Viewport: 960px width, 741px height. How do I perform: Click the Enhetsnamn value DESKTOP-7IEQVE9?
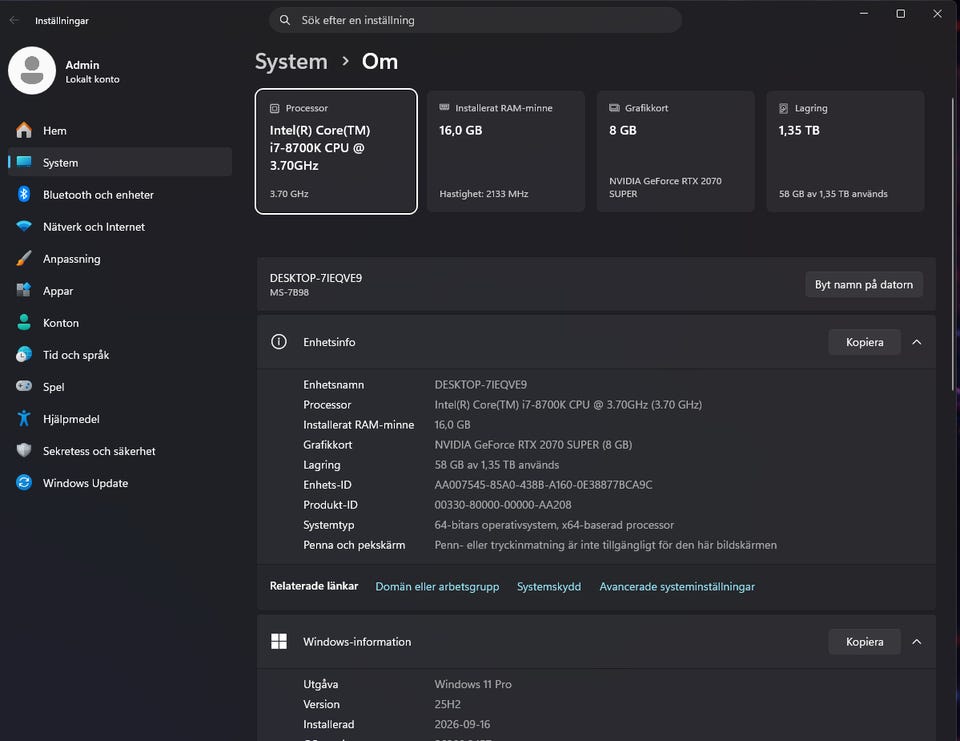(480, 385)
